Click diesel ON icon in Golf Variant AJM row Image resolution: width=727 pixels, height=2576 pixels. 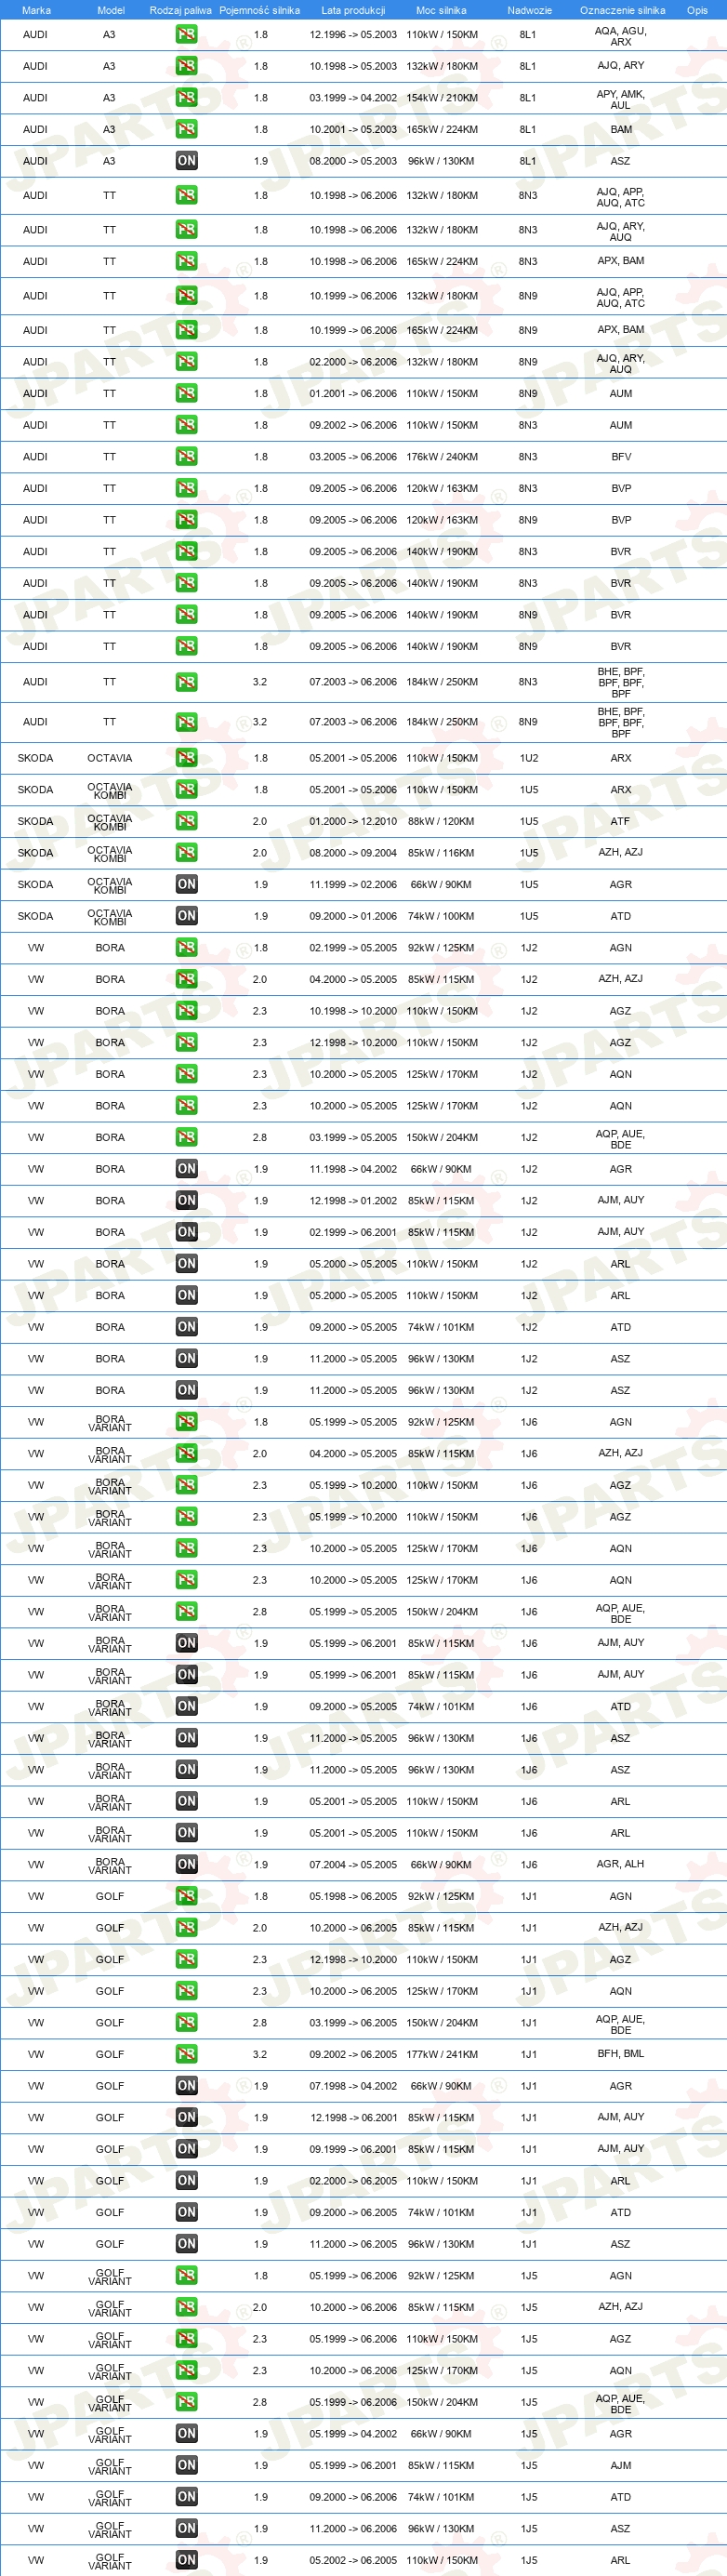coord(186,2465)
